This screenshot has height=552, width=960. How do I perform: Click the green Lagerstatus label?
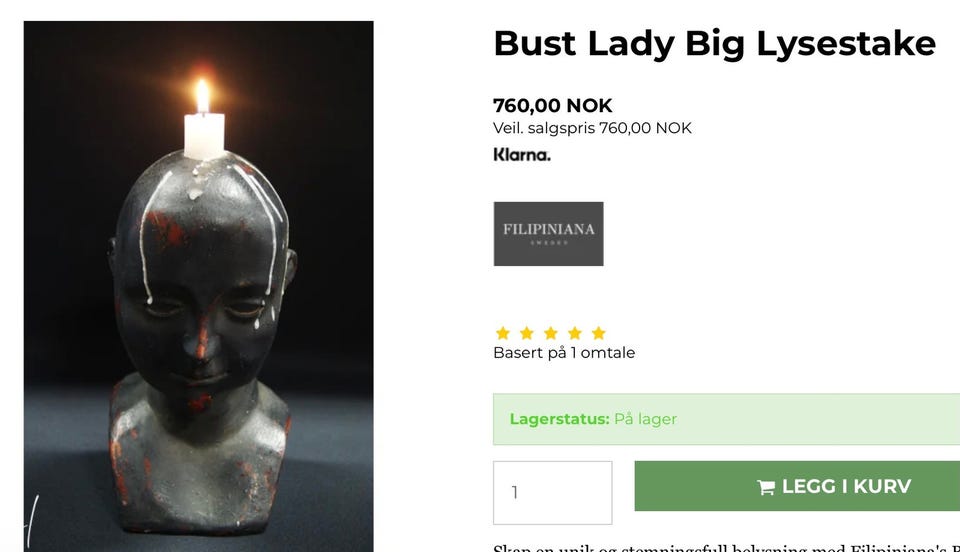coord(559,419)
